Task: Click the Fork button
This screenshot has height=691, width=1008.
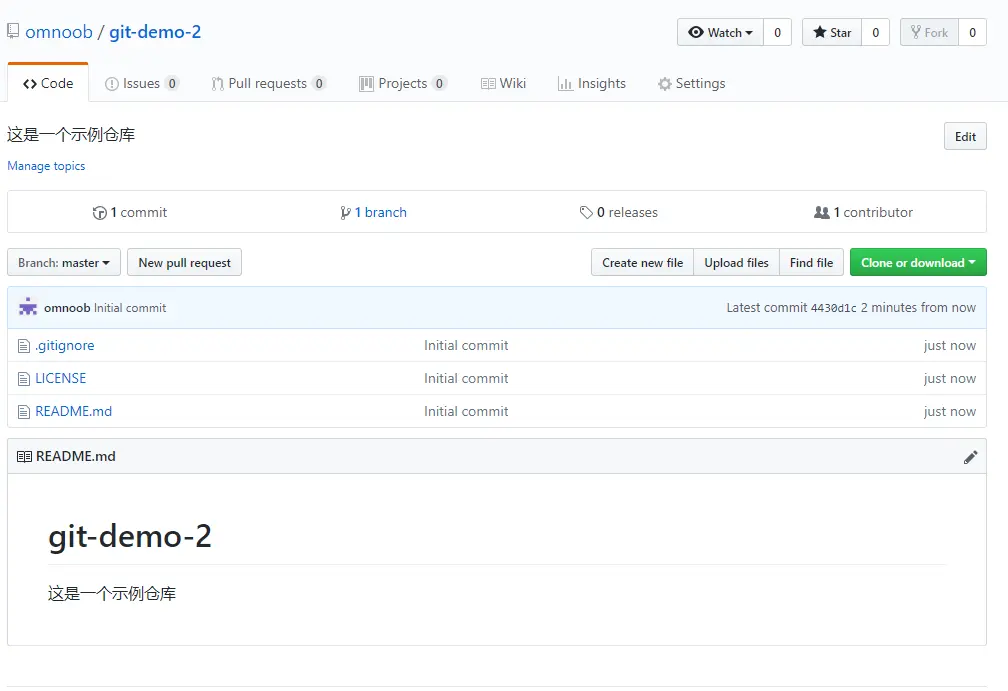Action: [x=930, y=32]
